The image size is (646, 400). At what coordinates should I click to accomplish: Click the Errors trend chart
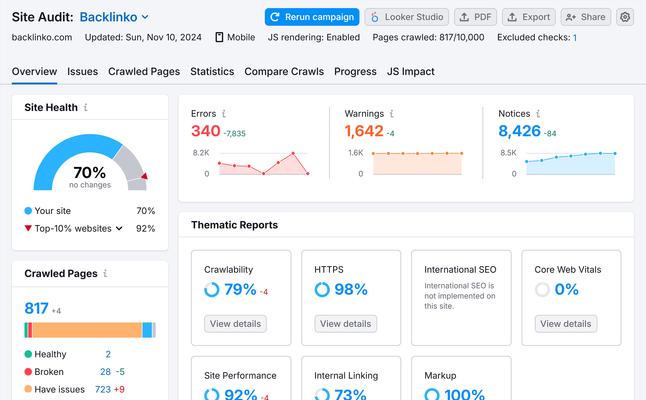[x=264, y=164]
